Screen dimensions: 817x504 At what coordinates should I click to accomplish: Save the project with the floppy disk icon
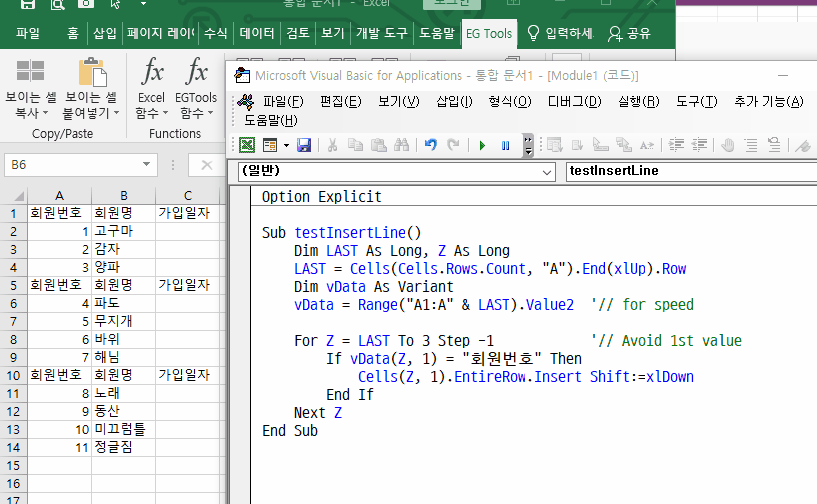304,145
